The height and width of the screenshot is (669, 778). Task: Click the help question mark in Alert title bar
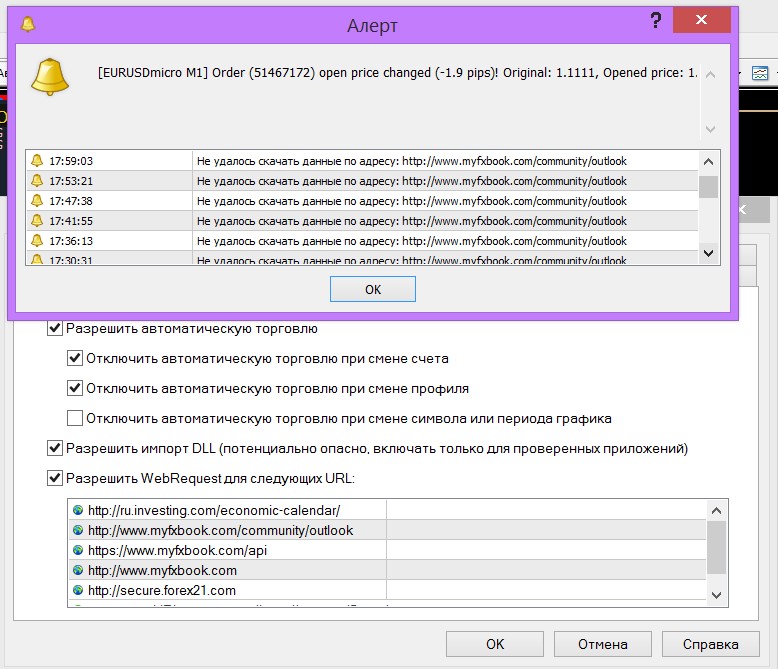655,20
